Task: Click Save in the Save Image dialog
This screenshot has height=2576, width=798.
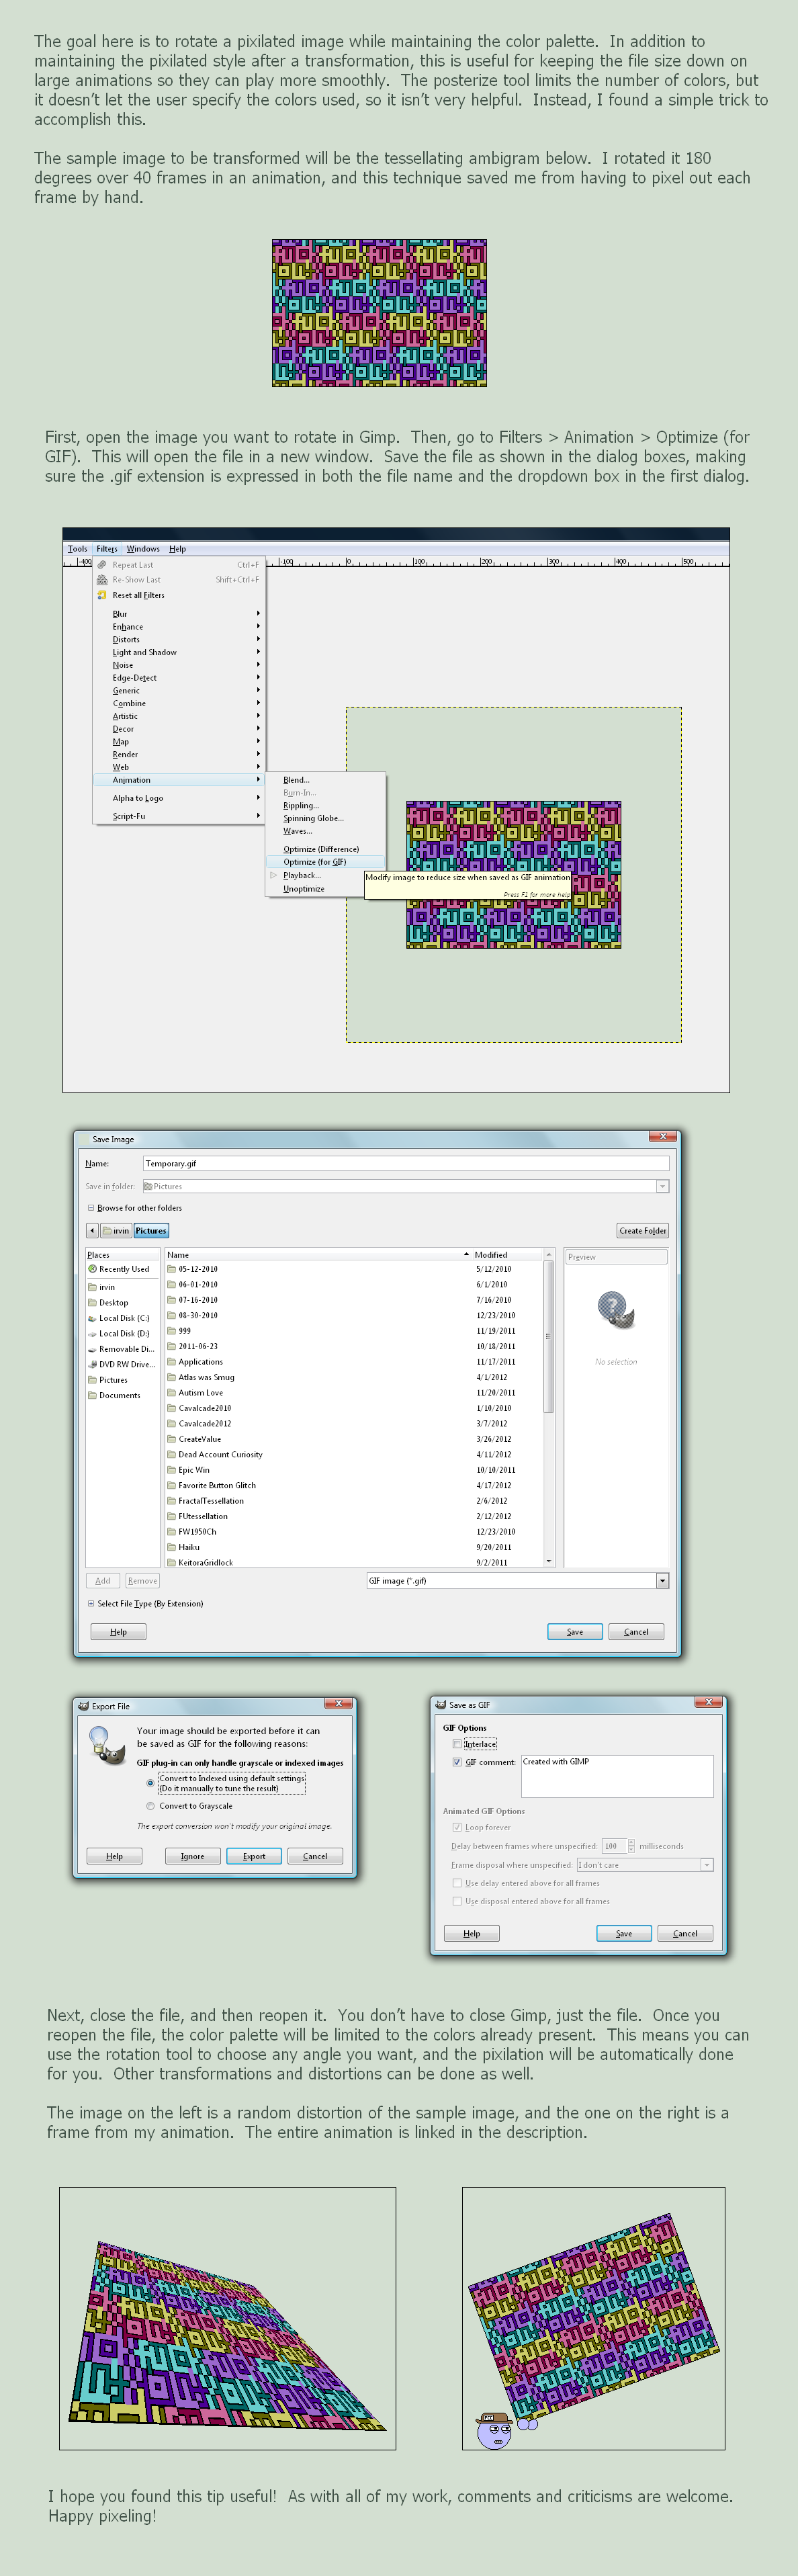Action: (575, 1631)
